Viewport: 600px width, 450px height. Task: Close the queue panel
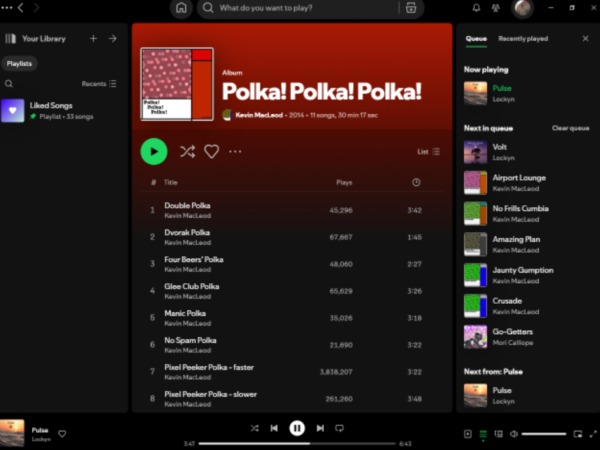tap(585, 39)
